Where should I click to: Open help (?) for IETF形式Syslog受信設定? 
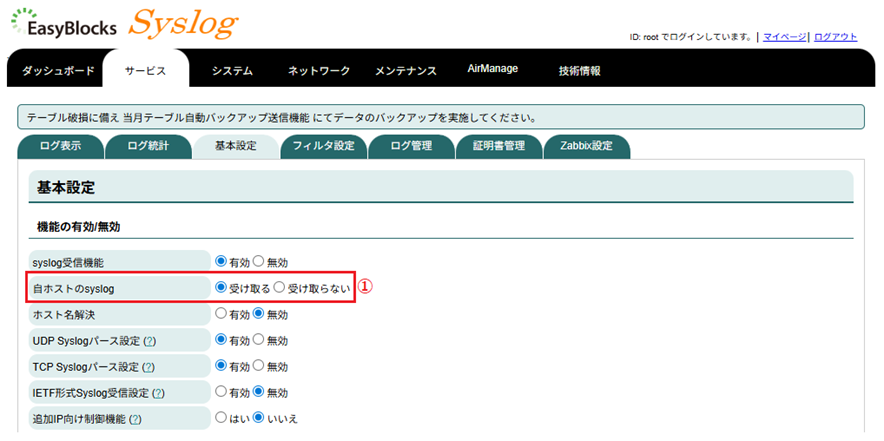pos(158,393)
